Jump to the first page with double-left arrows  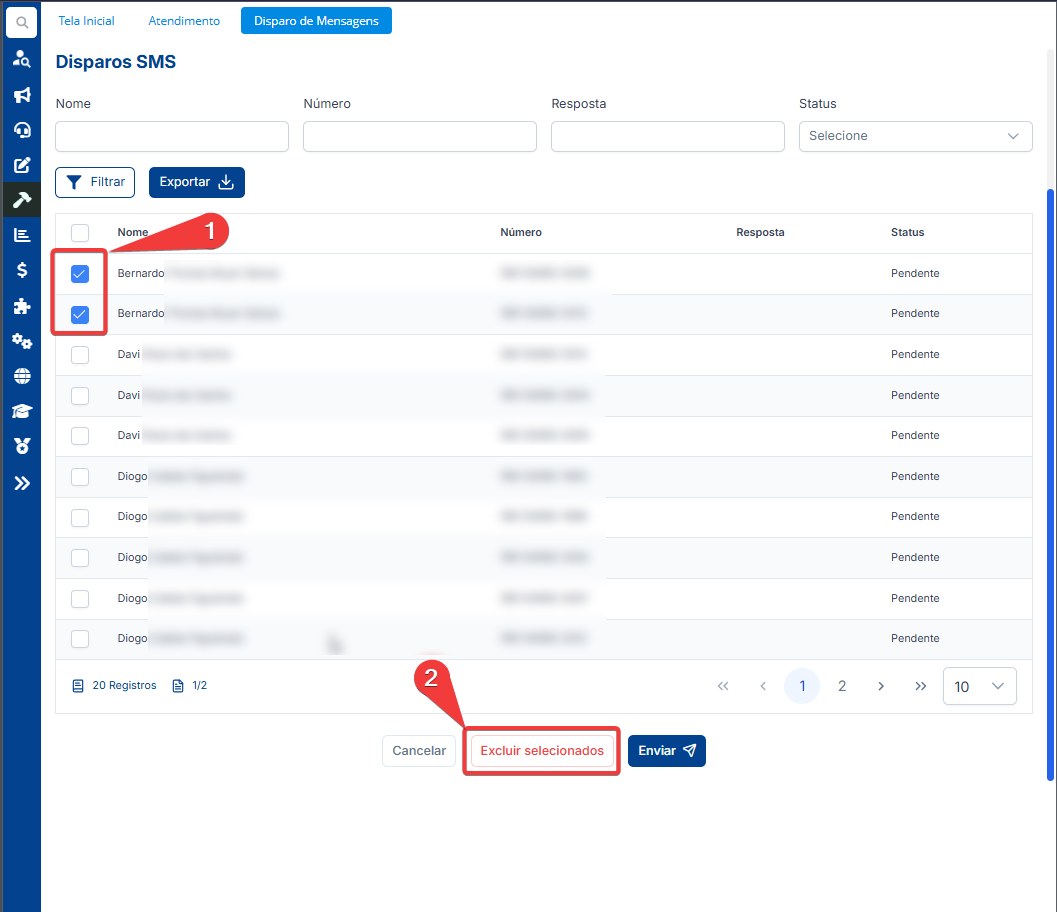(723, 686)
